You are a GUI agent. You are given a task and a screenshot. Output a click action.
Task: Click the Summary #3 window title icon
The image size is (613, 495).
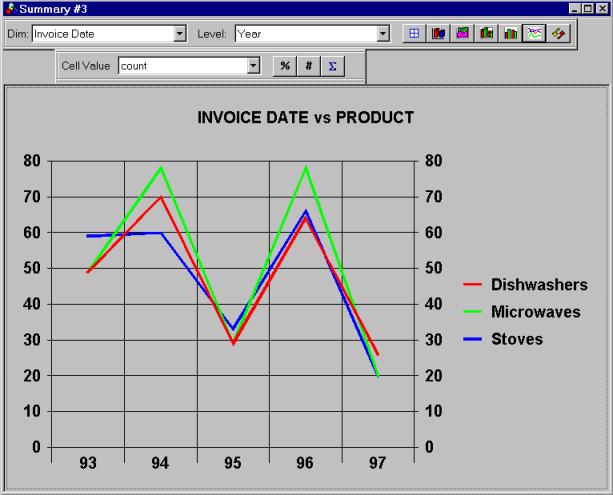coord(10,8)
